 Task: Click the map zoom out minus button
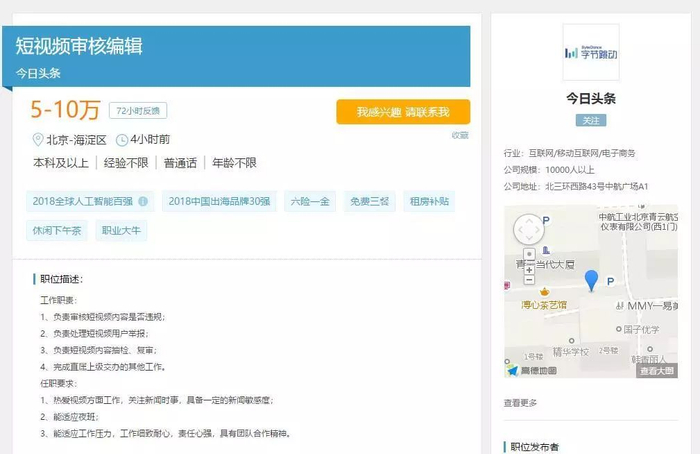pyautogui.click(x=529, y=280)
